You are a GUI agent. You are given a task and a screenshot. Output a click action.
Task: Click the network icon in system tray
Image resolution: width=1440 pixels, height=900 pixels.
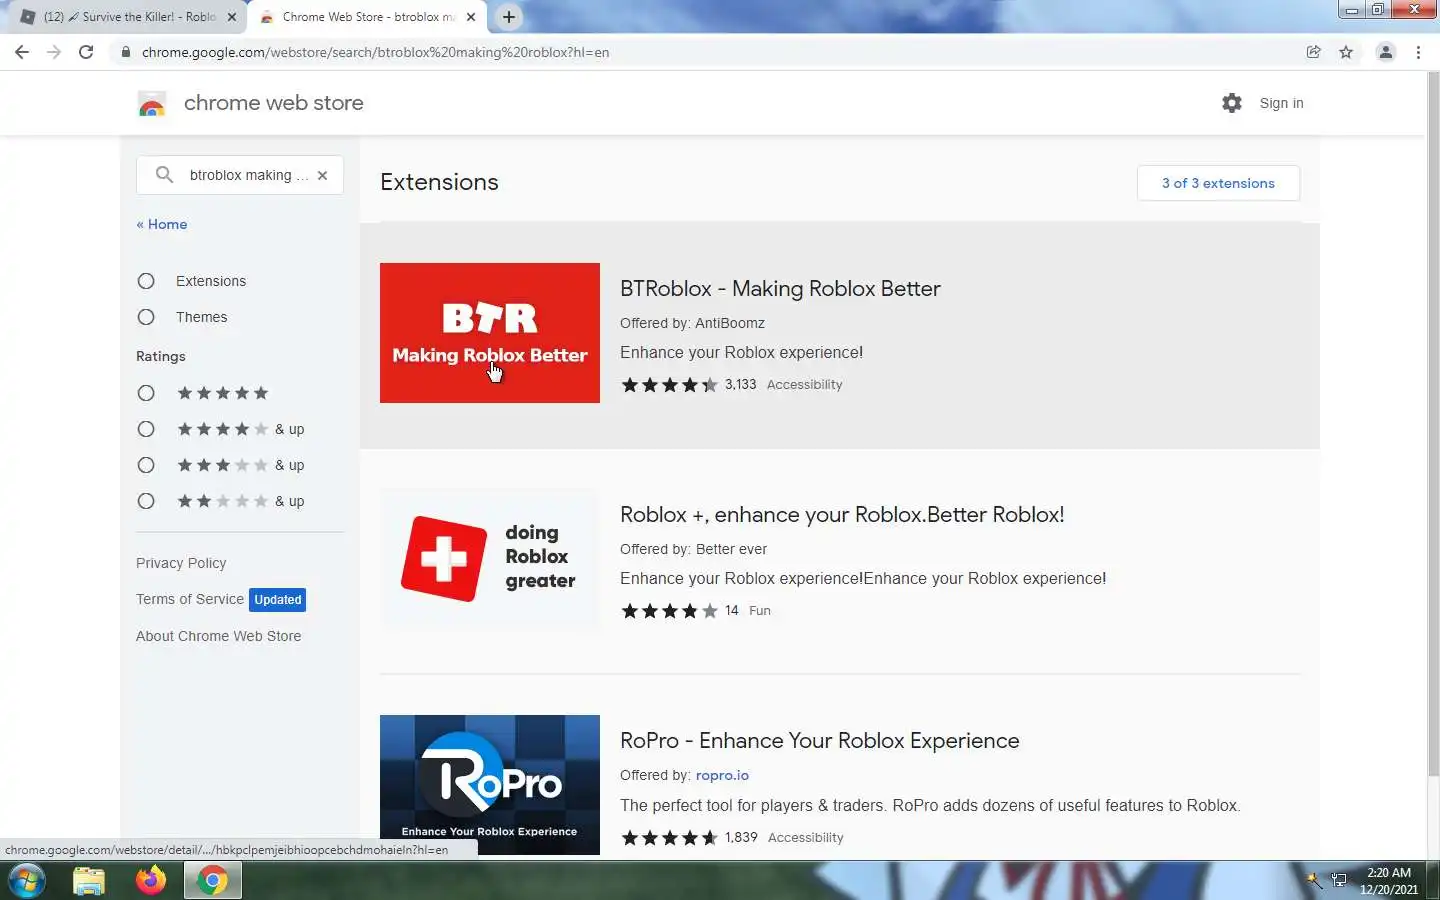(x=1339, y=881)
